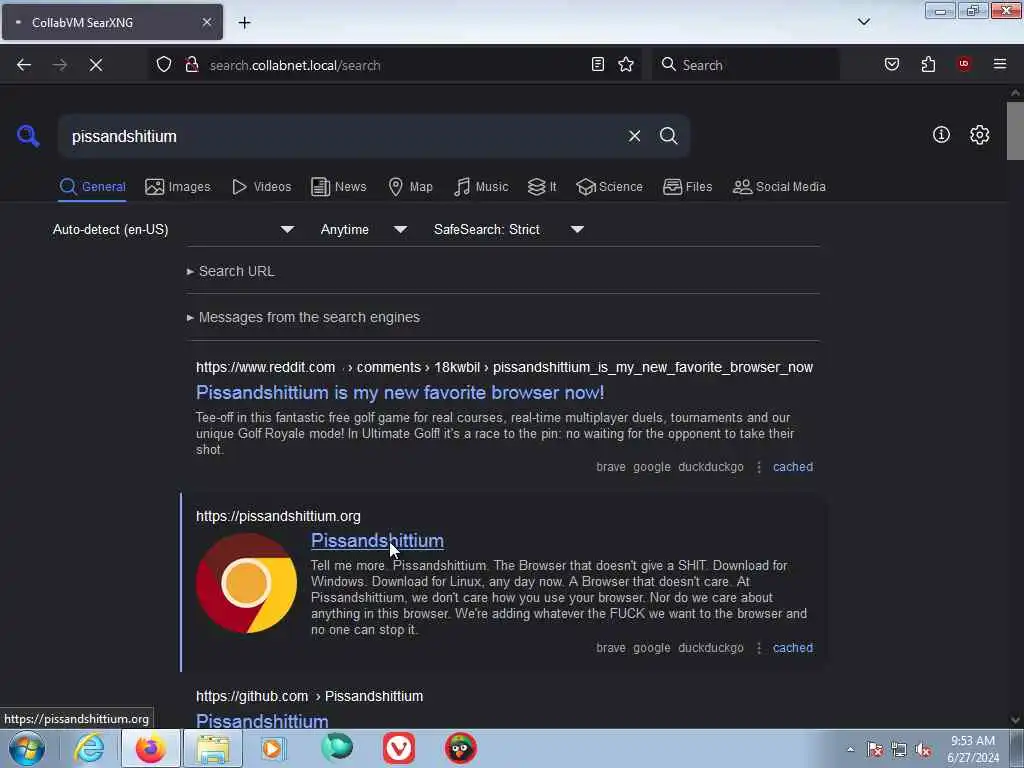The height and width of the screenshot is (768, 1024).
Task: Stop page loading with X button
Action: coord(96,65)
